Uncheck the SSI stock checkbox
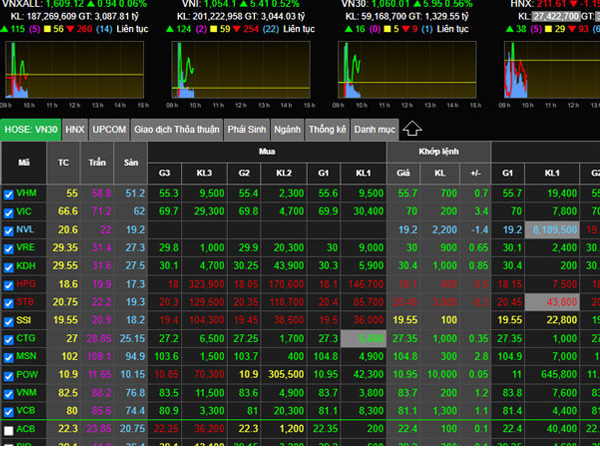600x450 pixels. (8, 322)
